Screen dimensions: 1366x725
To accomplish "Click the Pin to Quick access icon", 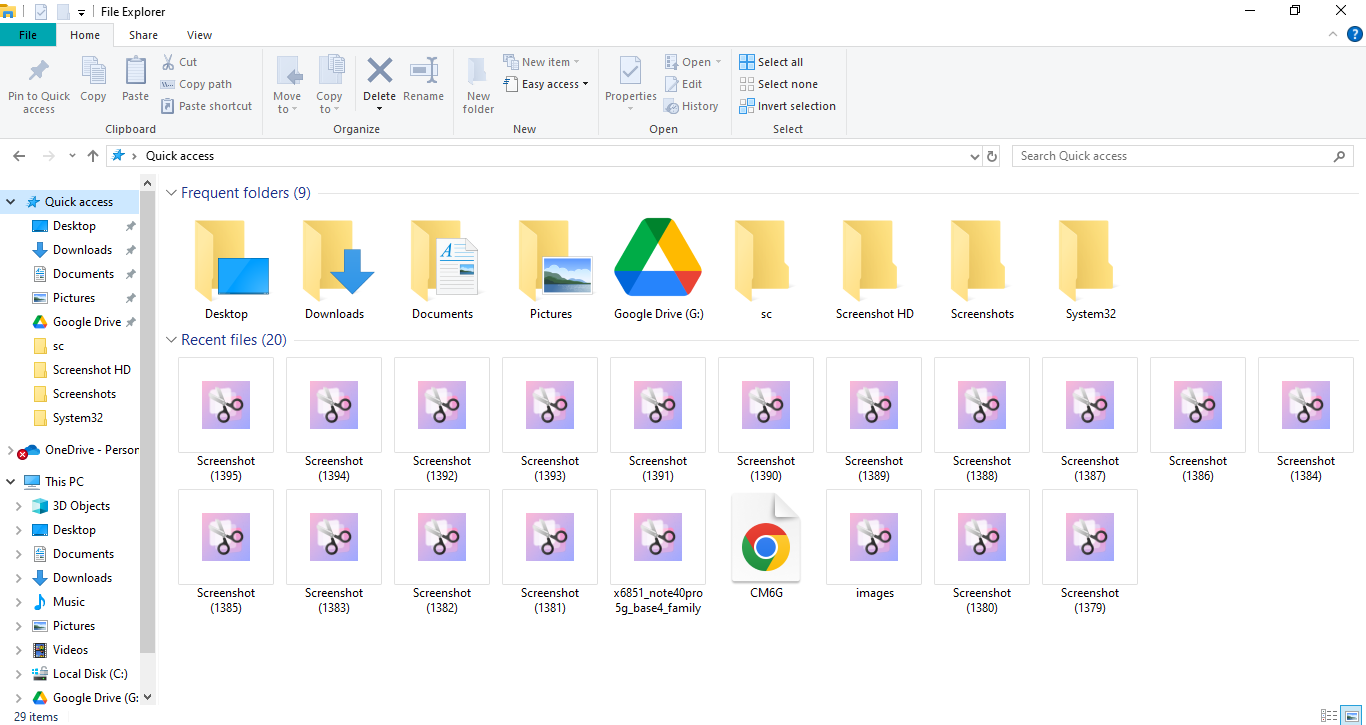I will coord(38,73).
